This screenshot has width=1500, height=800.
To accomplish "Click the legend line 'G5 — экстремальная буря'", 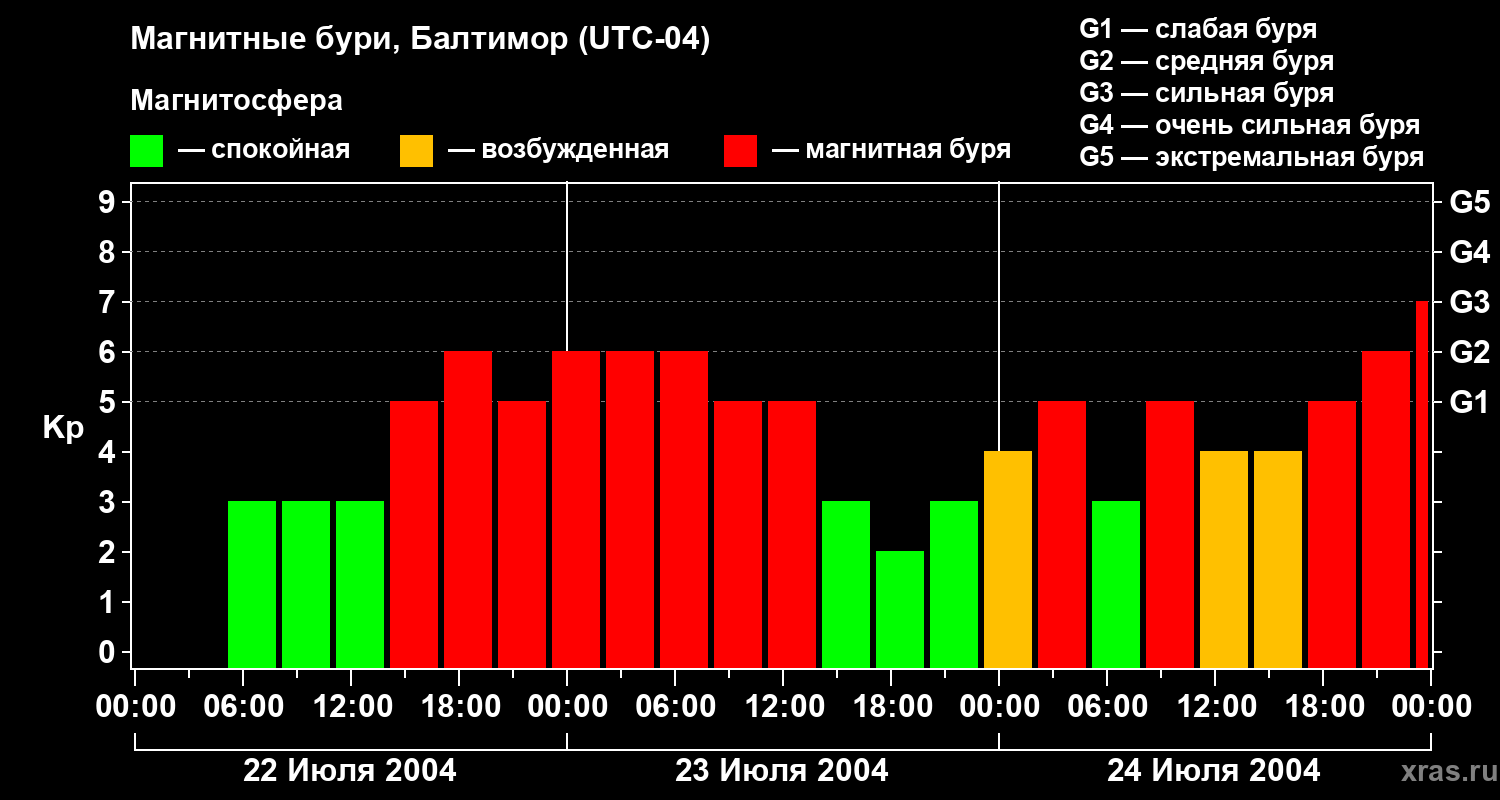I will point(1251,157).
